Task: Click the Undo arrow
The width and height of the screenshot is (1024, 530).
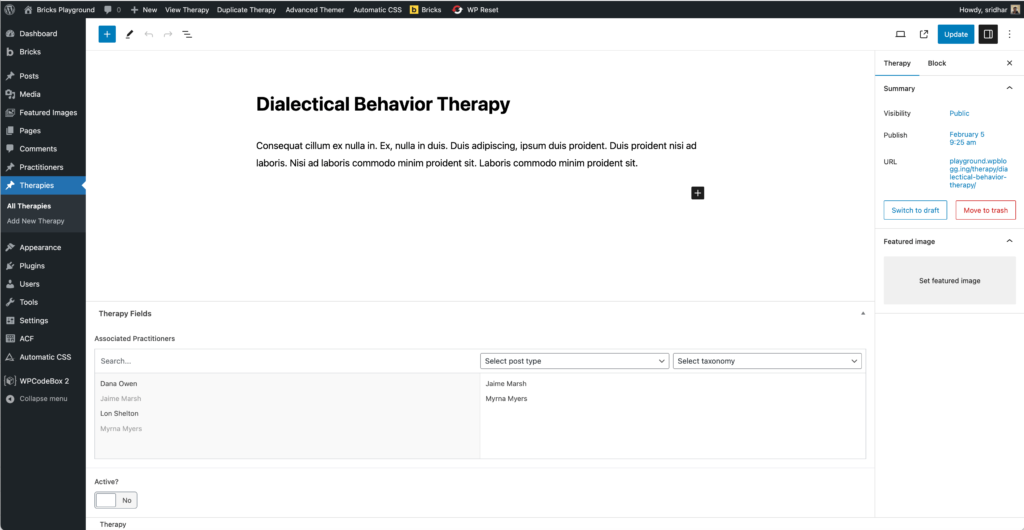Action: pyautogui.click(x=149, y=35)
